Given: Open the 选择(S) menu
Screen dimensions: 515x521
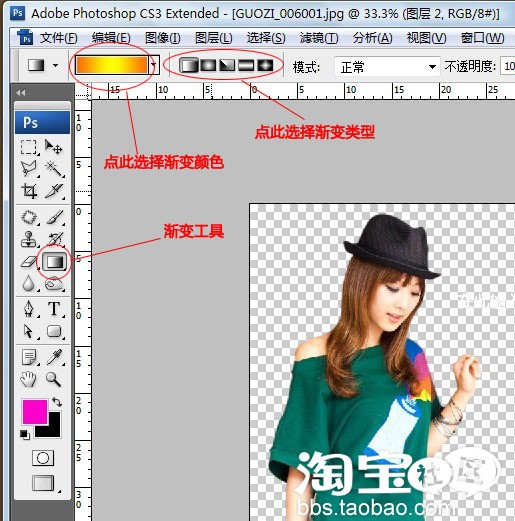Looking at the screenshot, I should click(266, 38).
